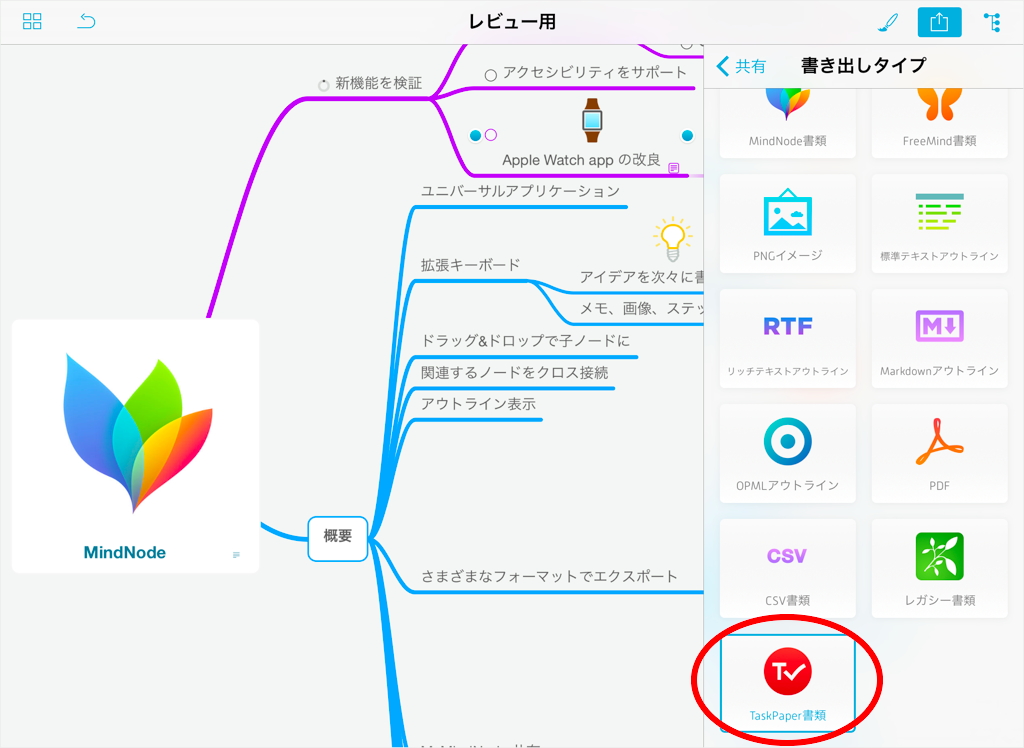Export as CSV書類
This screenshot has height=748, width=1024.
[x=788, y=568]
